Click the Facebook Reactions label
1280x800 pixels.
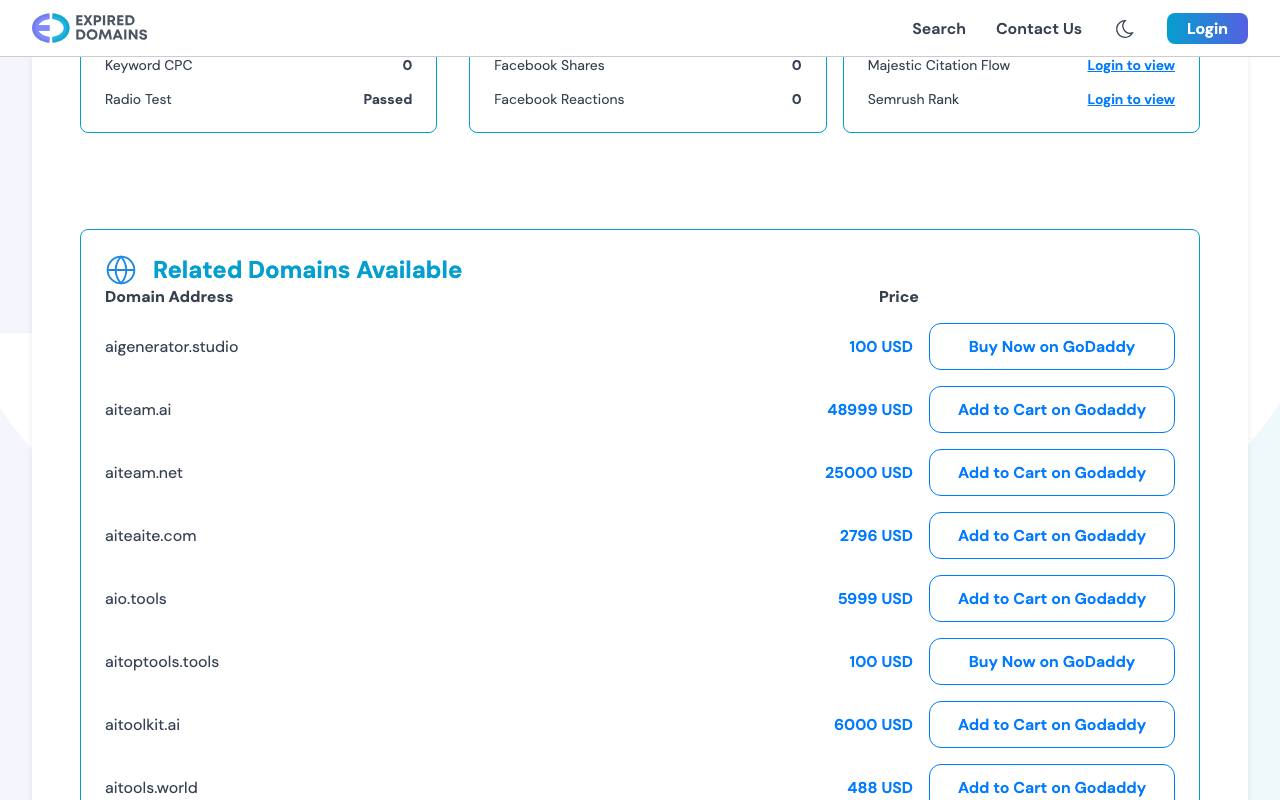tap(559, 99)
